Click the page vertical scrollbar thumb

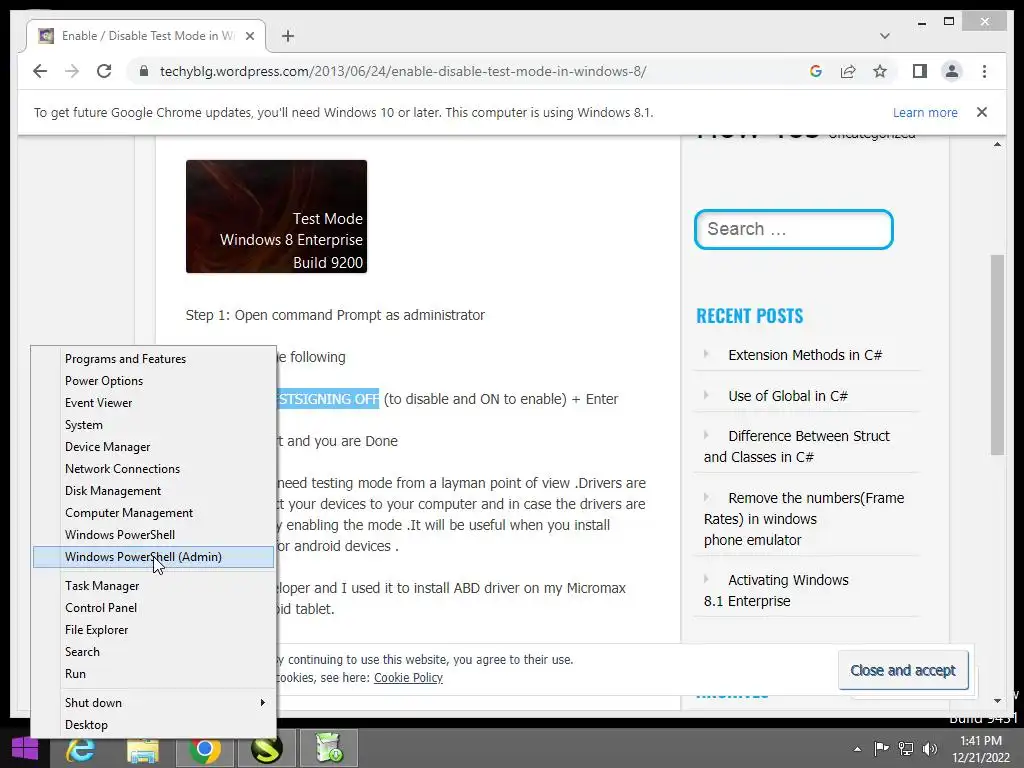coord(997,355)
